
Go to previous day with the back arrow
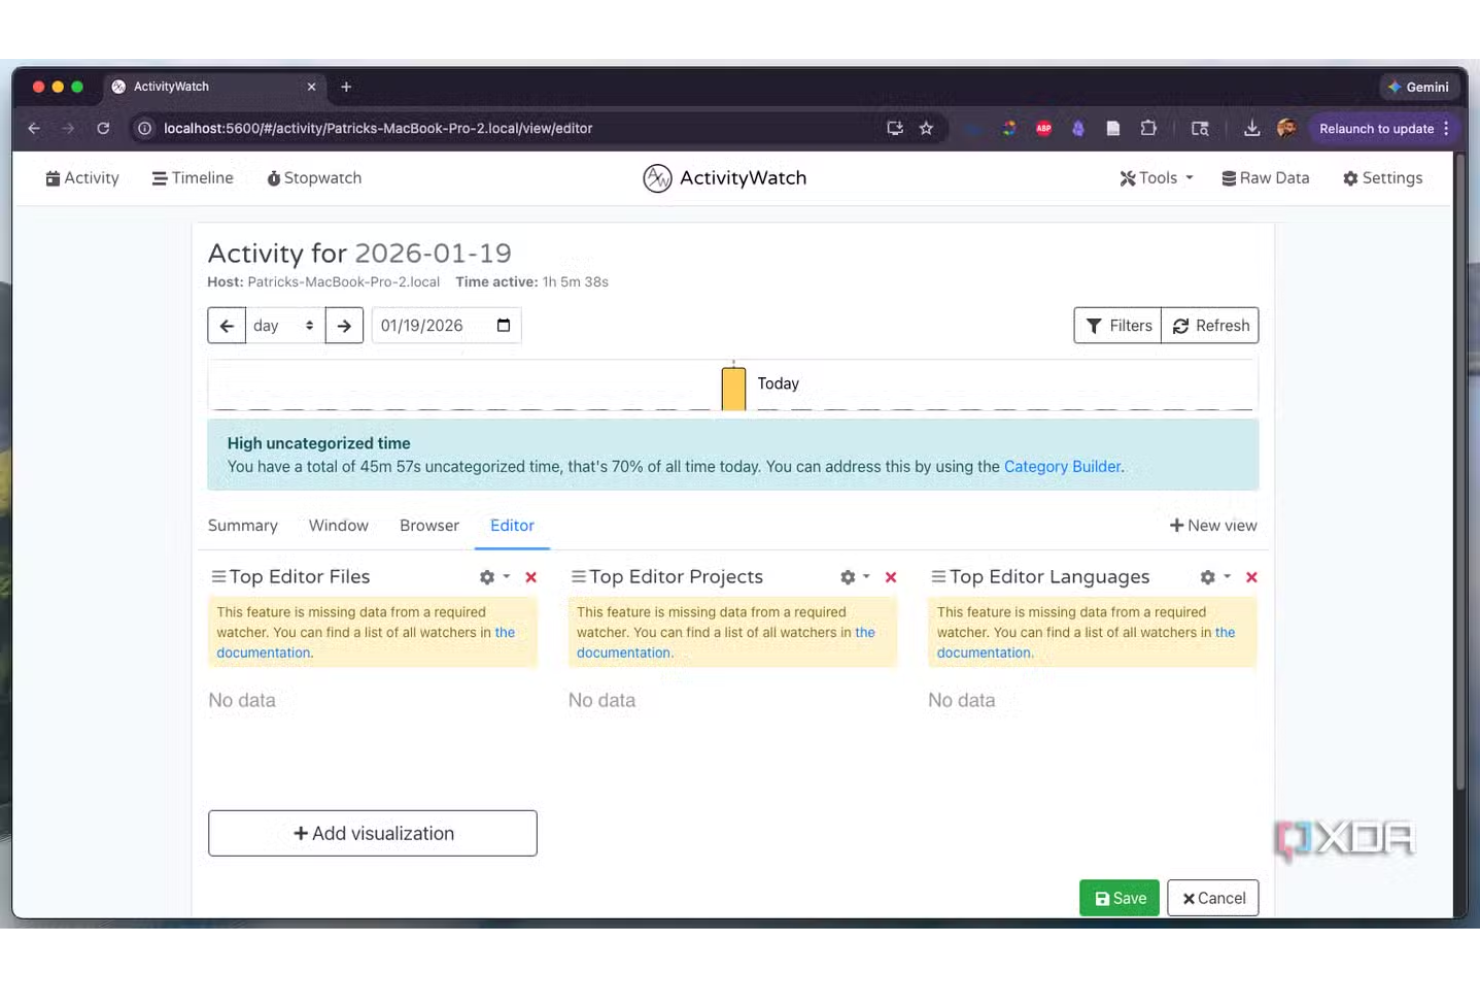click(x=227, y=325)
